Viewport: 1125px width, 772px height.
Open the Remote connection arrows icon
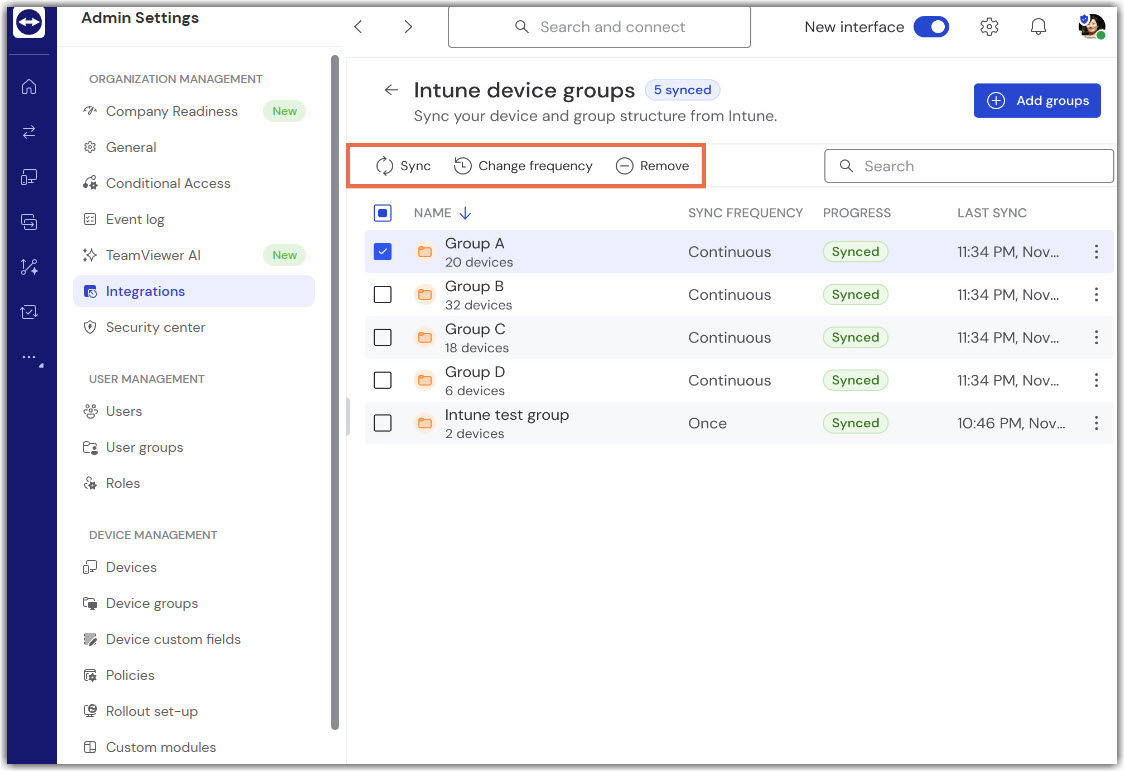click(29, 132)
